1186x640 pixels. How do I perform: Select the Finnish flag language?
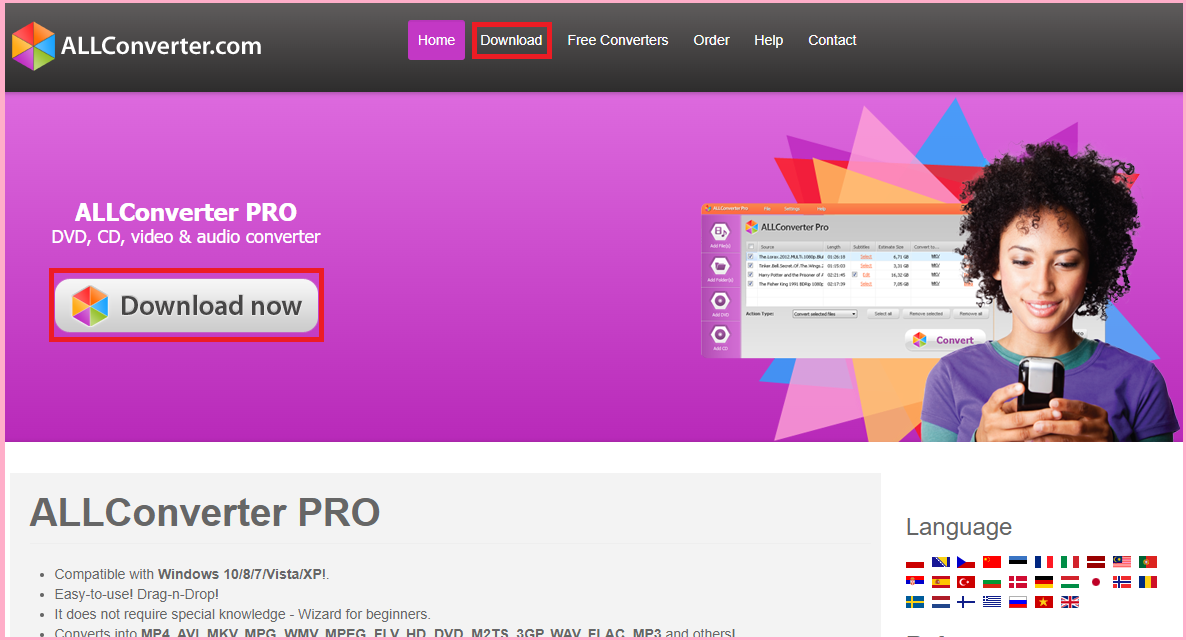pos(966,602)
